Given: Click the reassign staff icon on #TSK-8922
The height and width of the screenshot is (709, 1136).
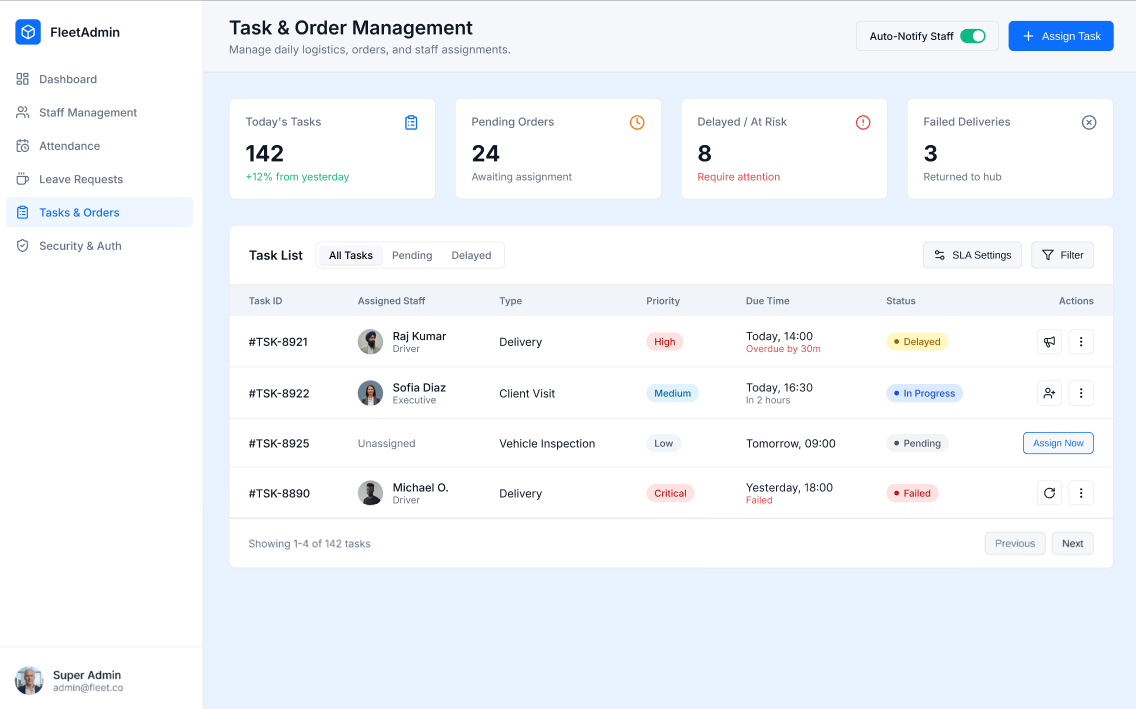Looking at the screenshot, I should coord(1049,393).
